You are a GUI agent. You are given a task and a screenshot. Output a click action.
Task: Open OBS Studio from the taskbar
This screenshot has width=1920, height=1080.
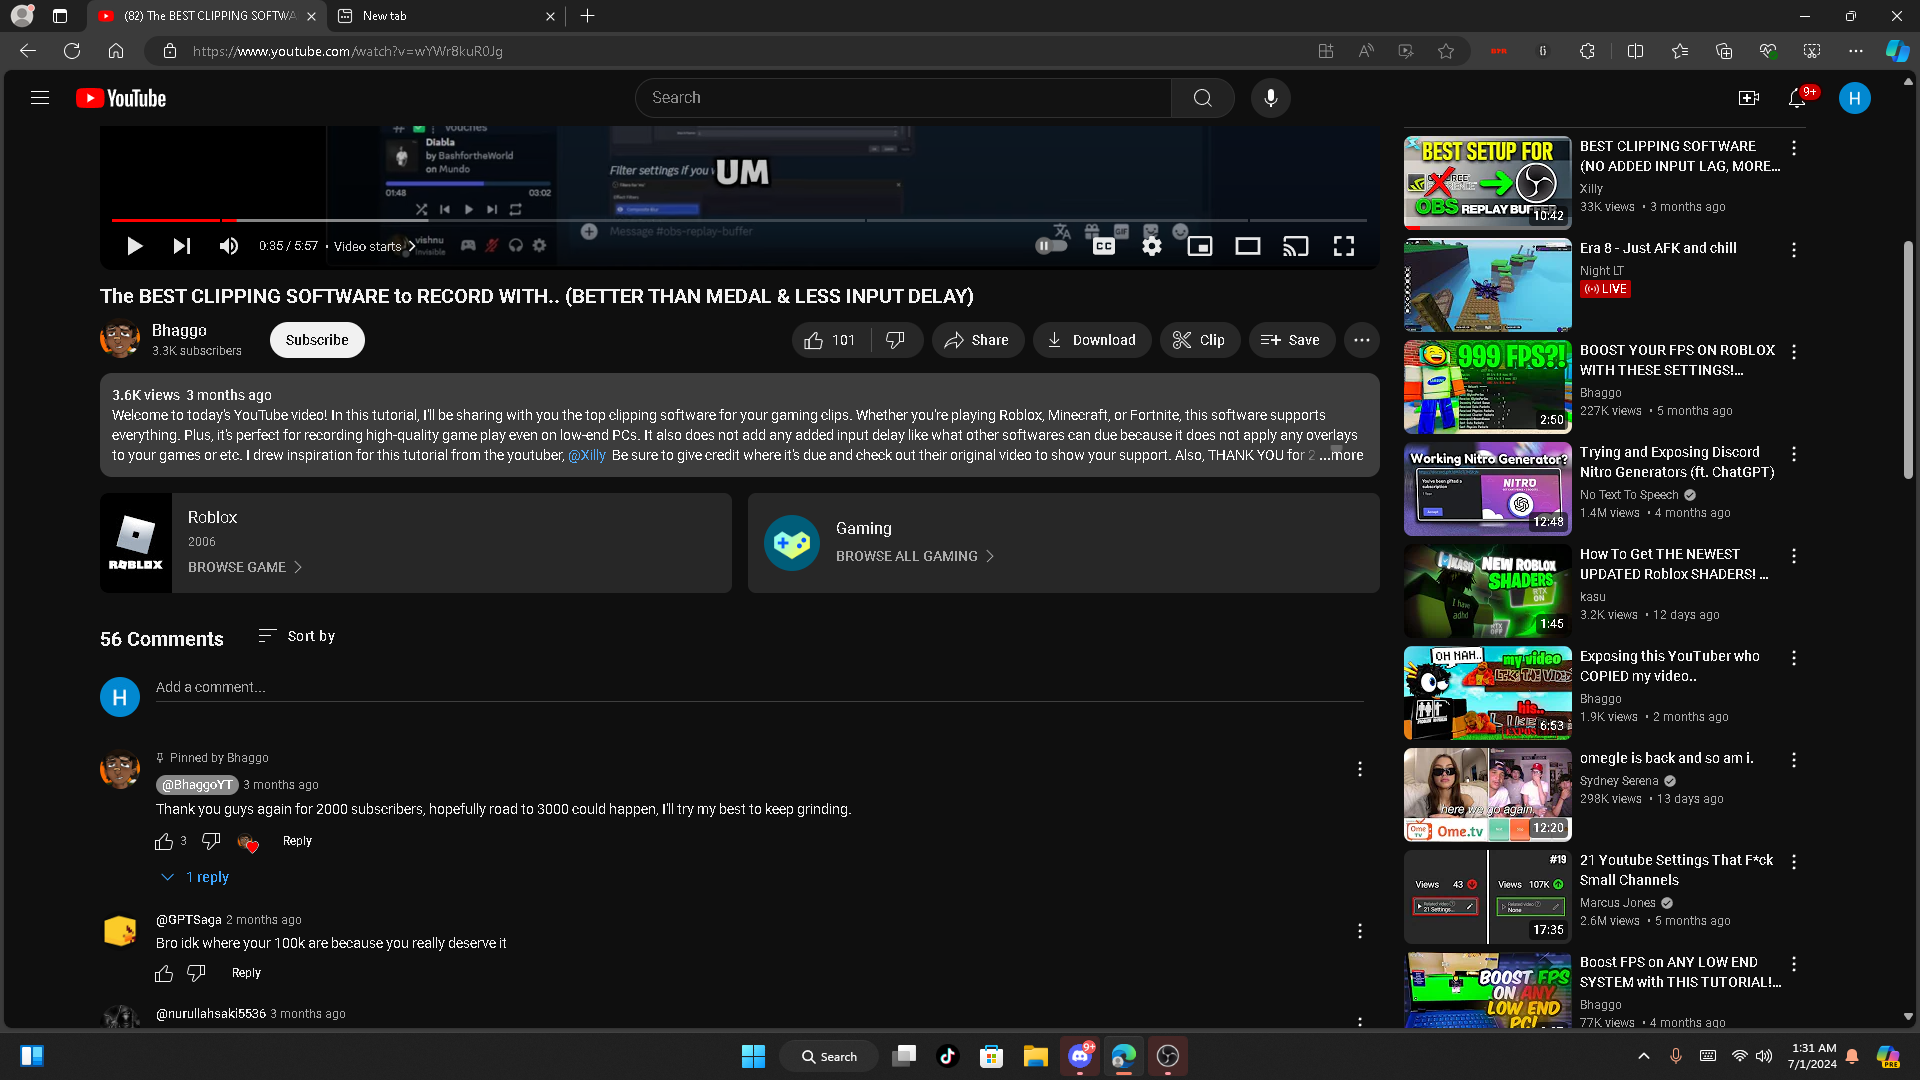tap(1168, 1056)
